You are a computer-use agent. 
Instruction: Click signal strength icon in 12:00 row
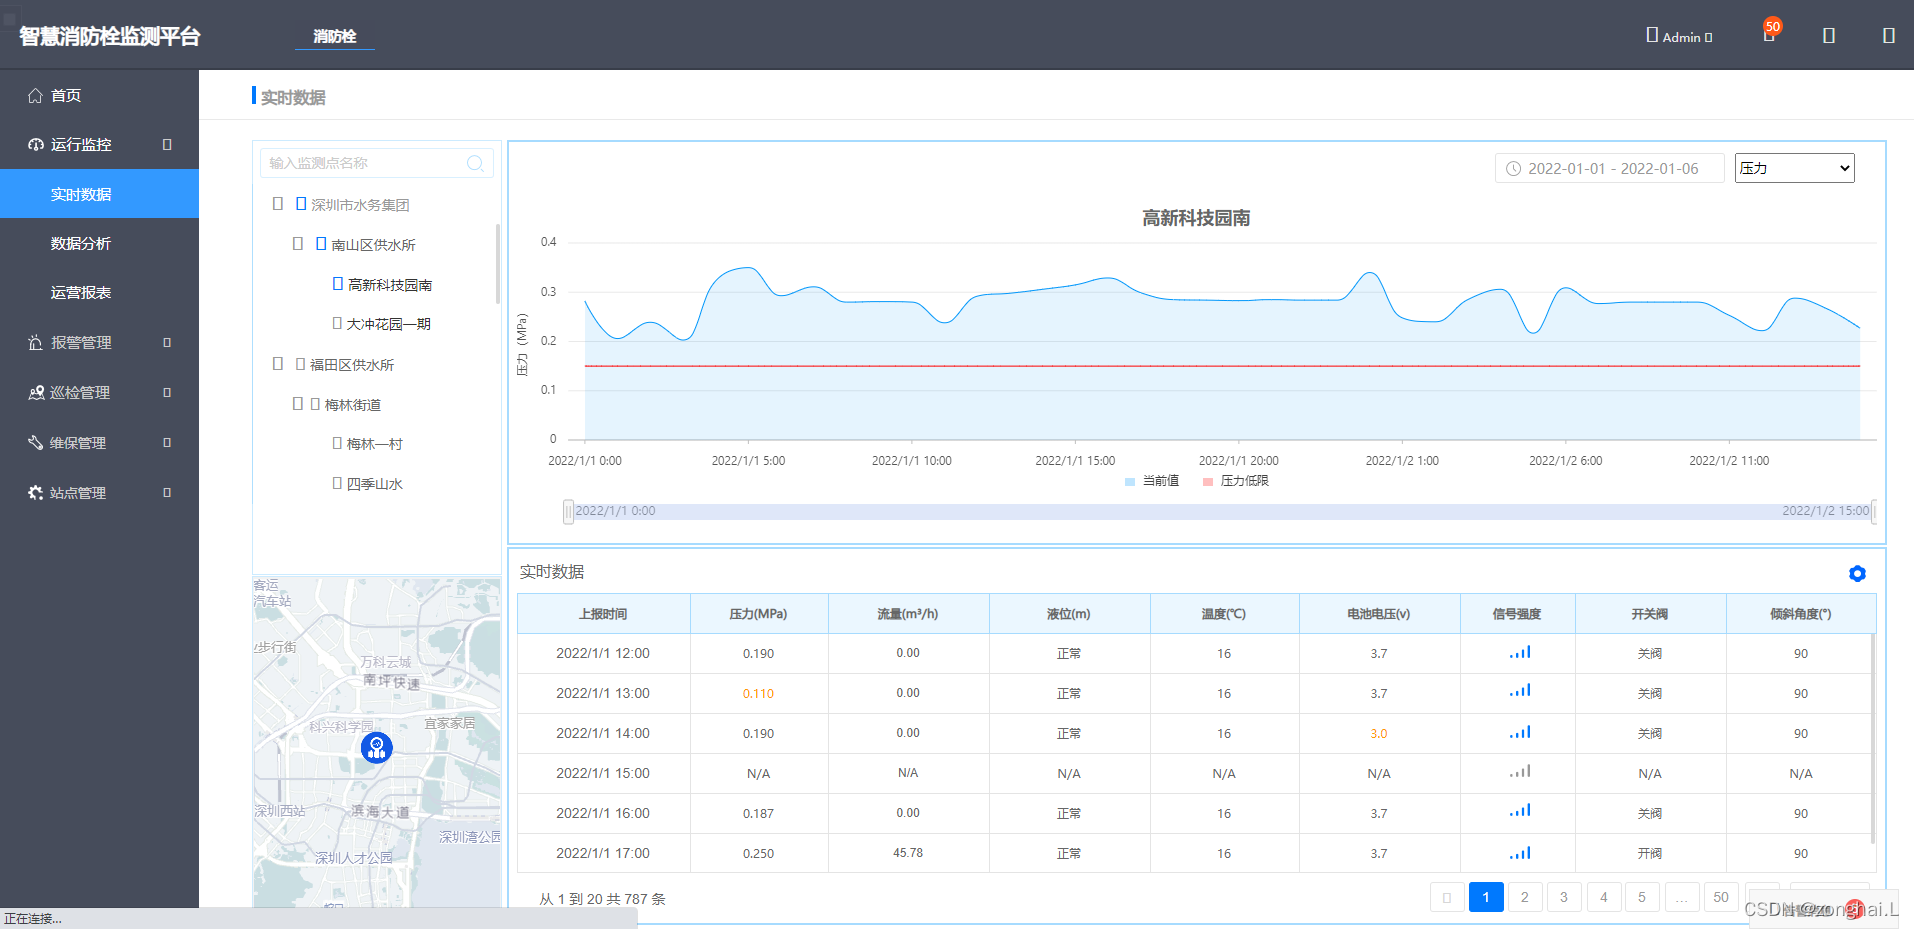[1520, 652]
